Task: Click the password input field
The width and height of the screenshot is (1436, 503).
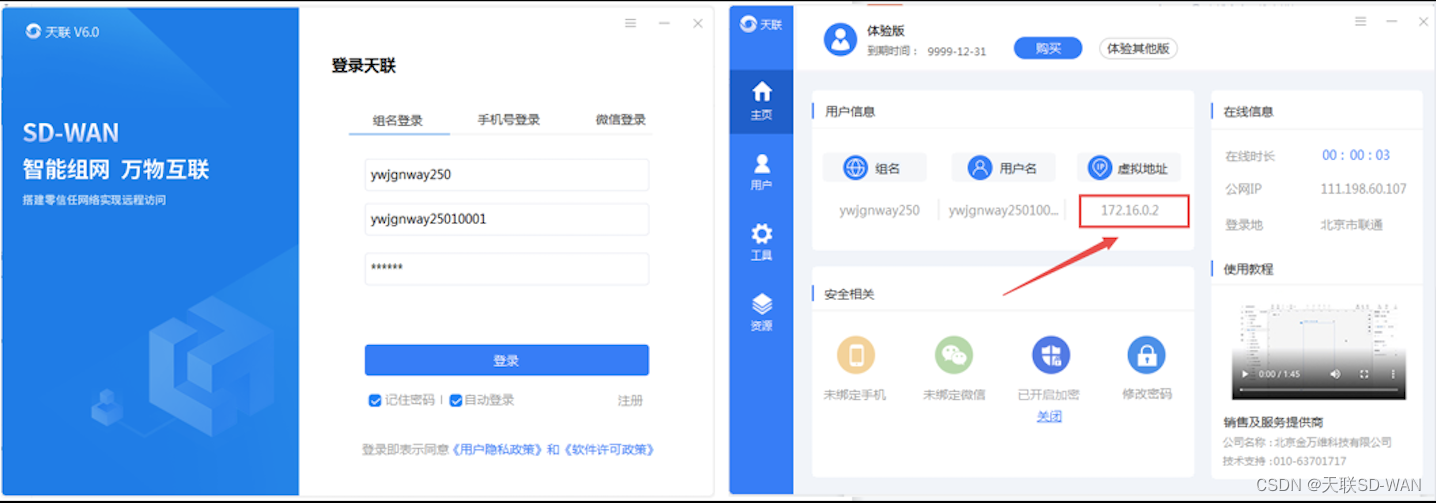Action: click(507, 269)
